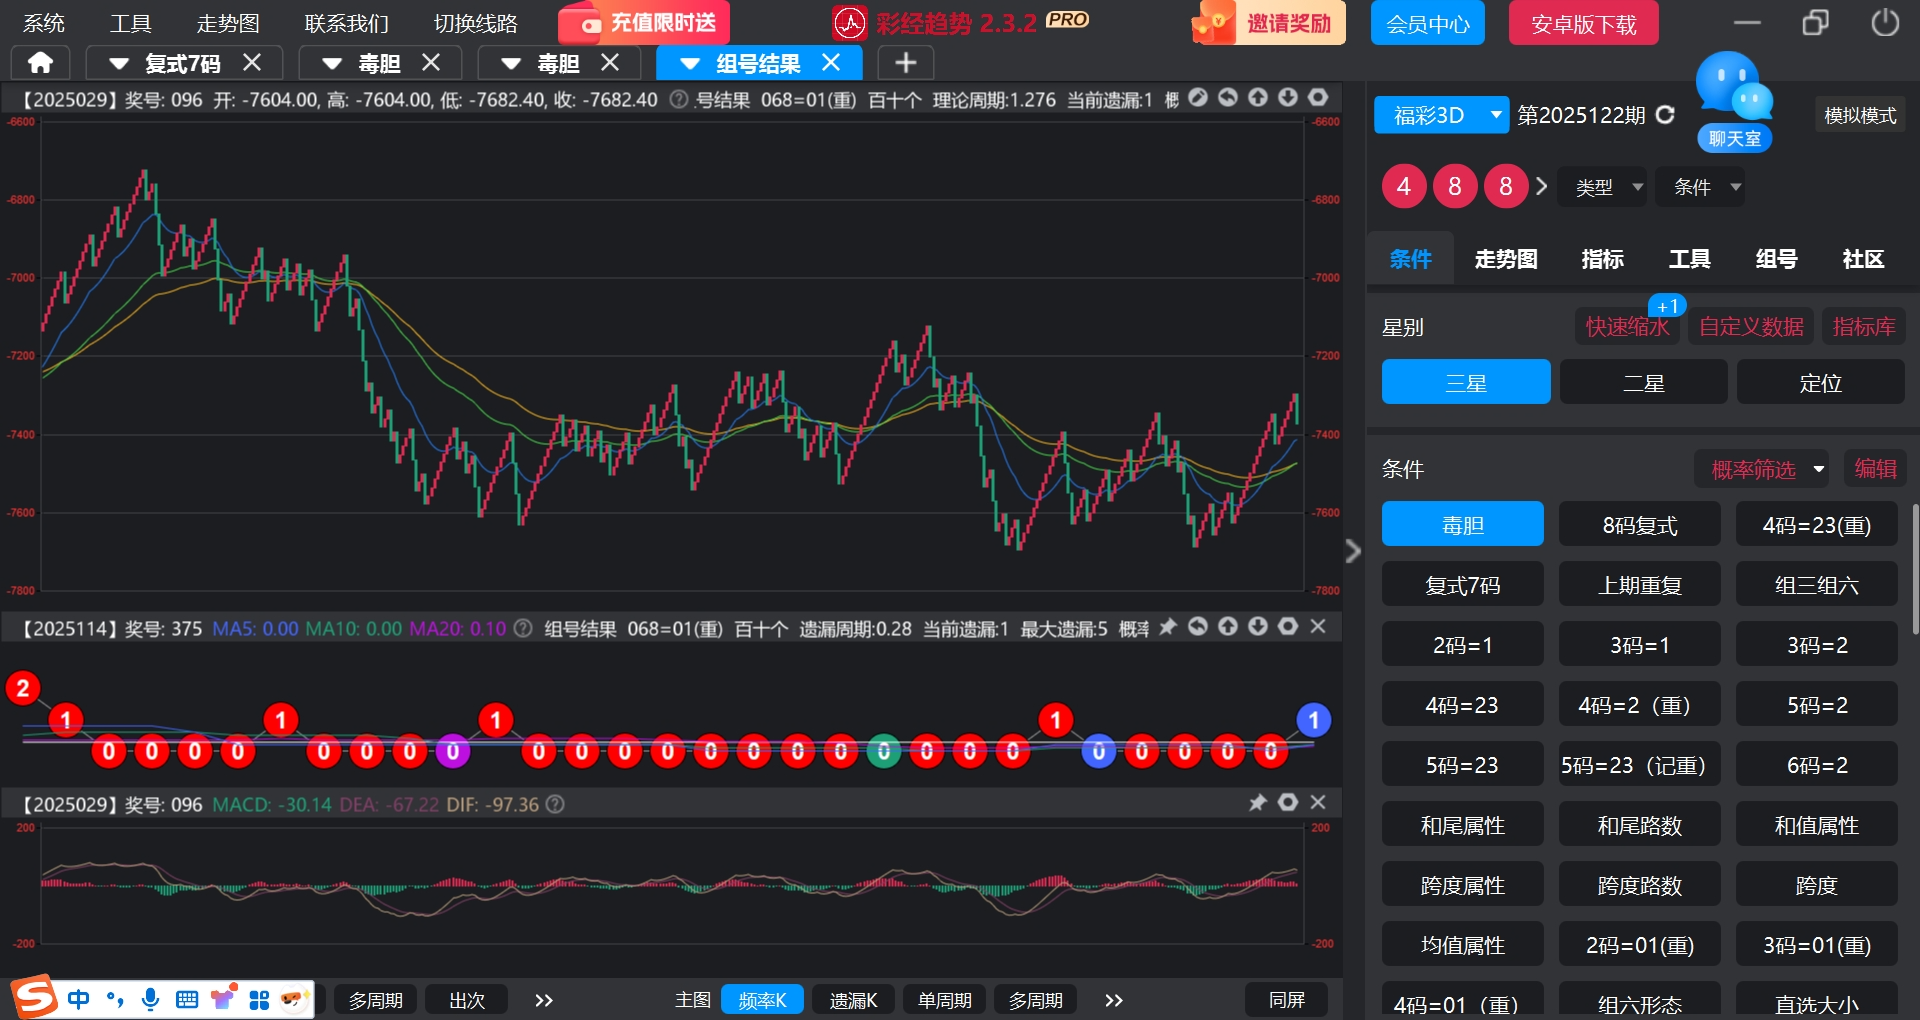
Task: Click the 安卓版下载 button
Action: [1583, 23]
